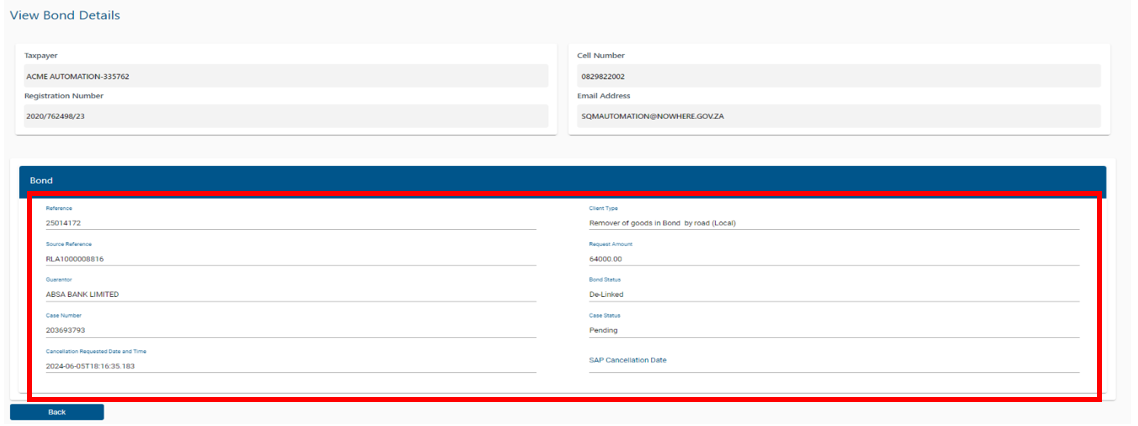Click the Bond Status field De-Linked
The image size is (1138, 426).
point(833,294)
